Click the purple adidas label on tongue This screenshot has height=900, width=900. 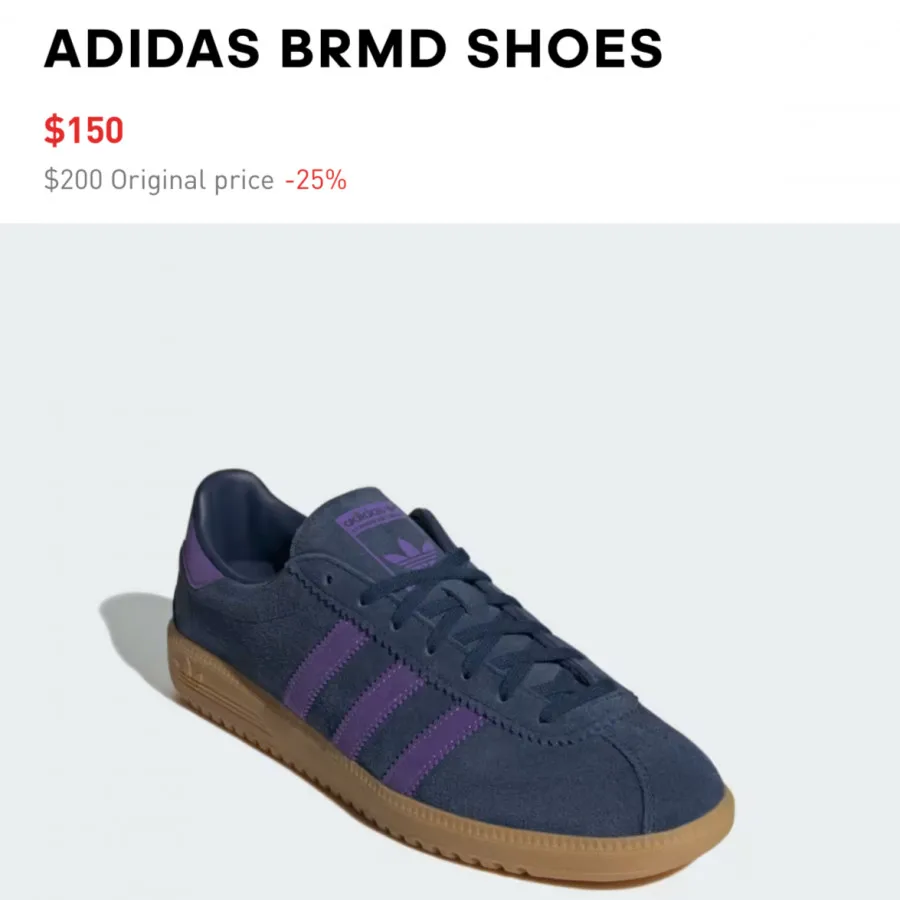[x=367, y=513]
